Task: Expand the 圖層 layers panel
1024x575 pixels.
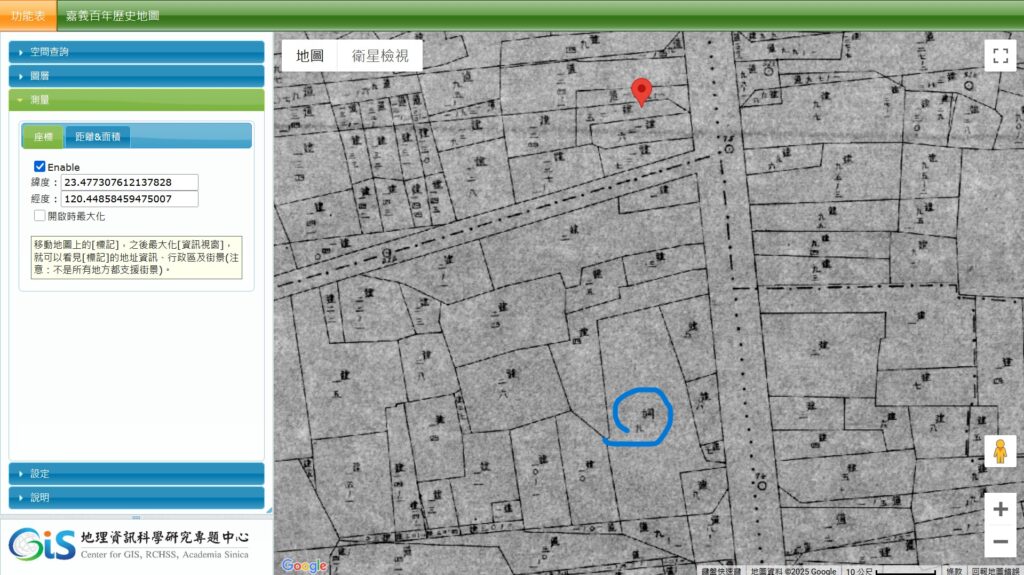Action: click(136, 75)
